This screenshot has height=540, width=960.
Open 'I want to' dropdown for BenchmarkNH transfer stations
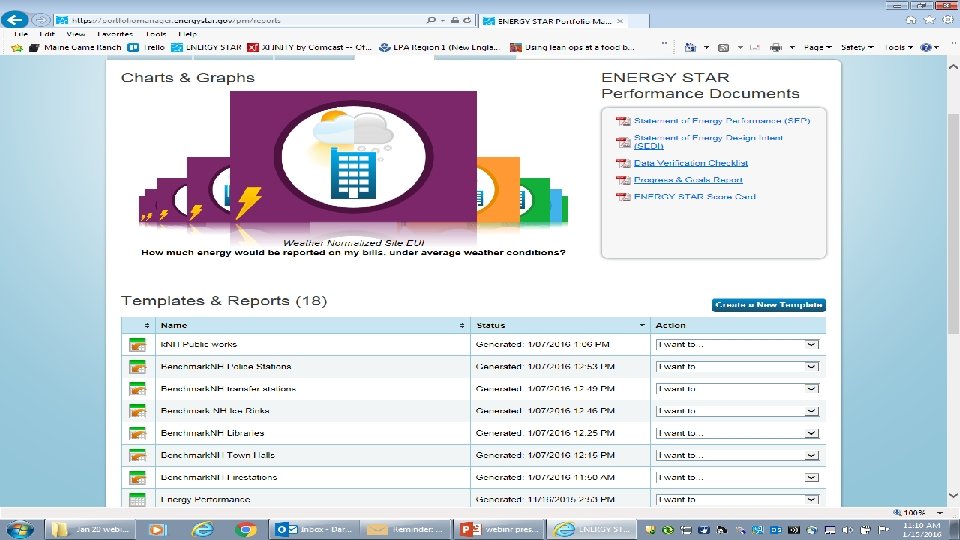click(738, 389)
